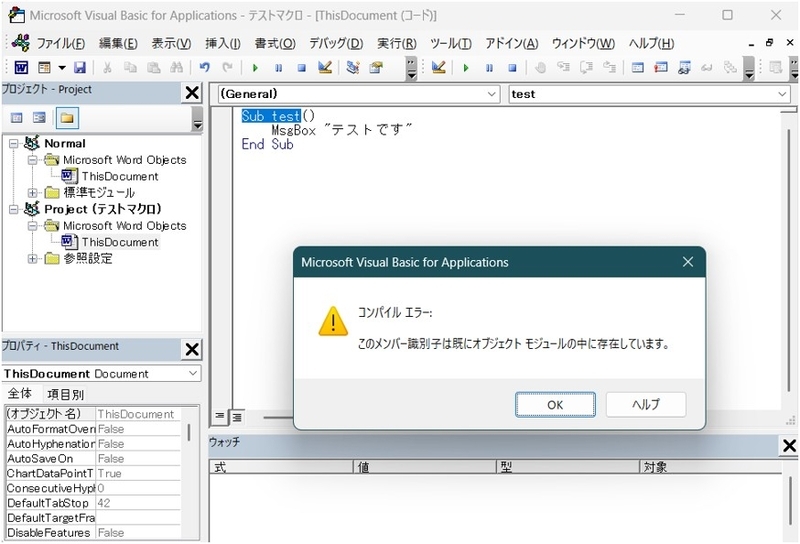Collapse Project (テストマクロ) tree node

point(14,209)
